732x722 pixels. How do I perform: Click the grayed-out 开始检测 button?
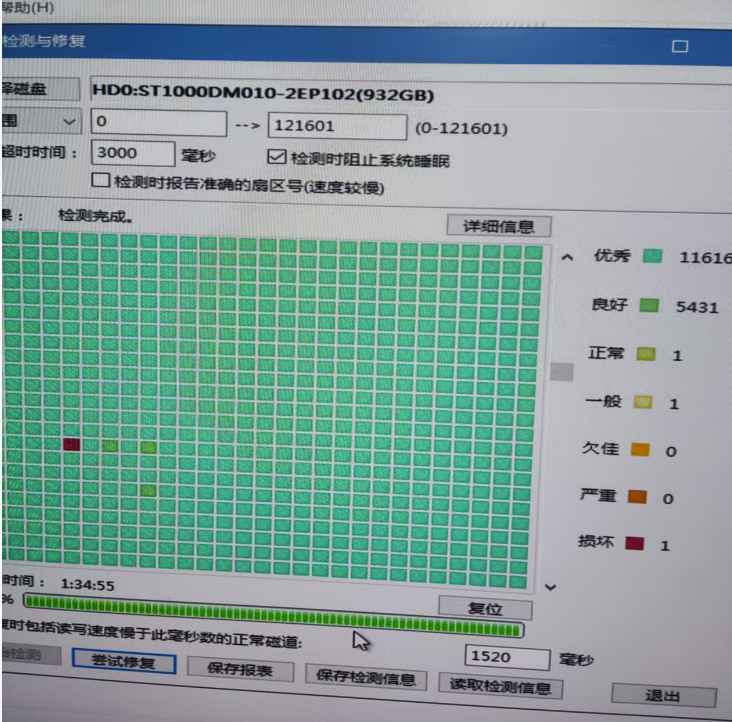coord(31,654)
